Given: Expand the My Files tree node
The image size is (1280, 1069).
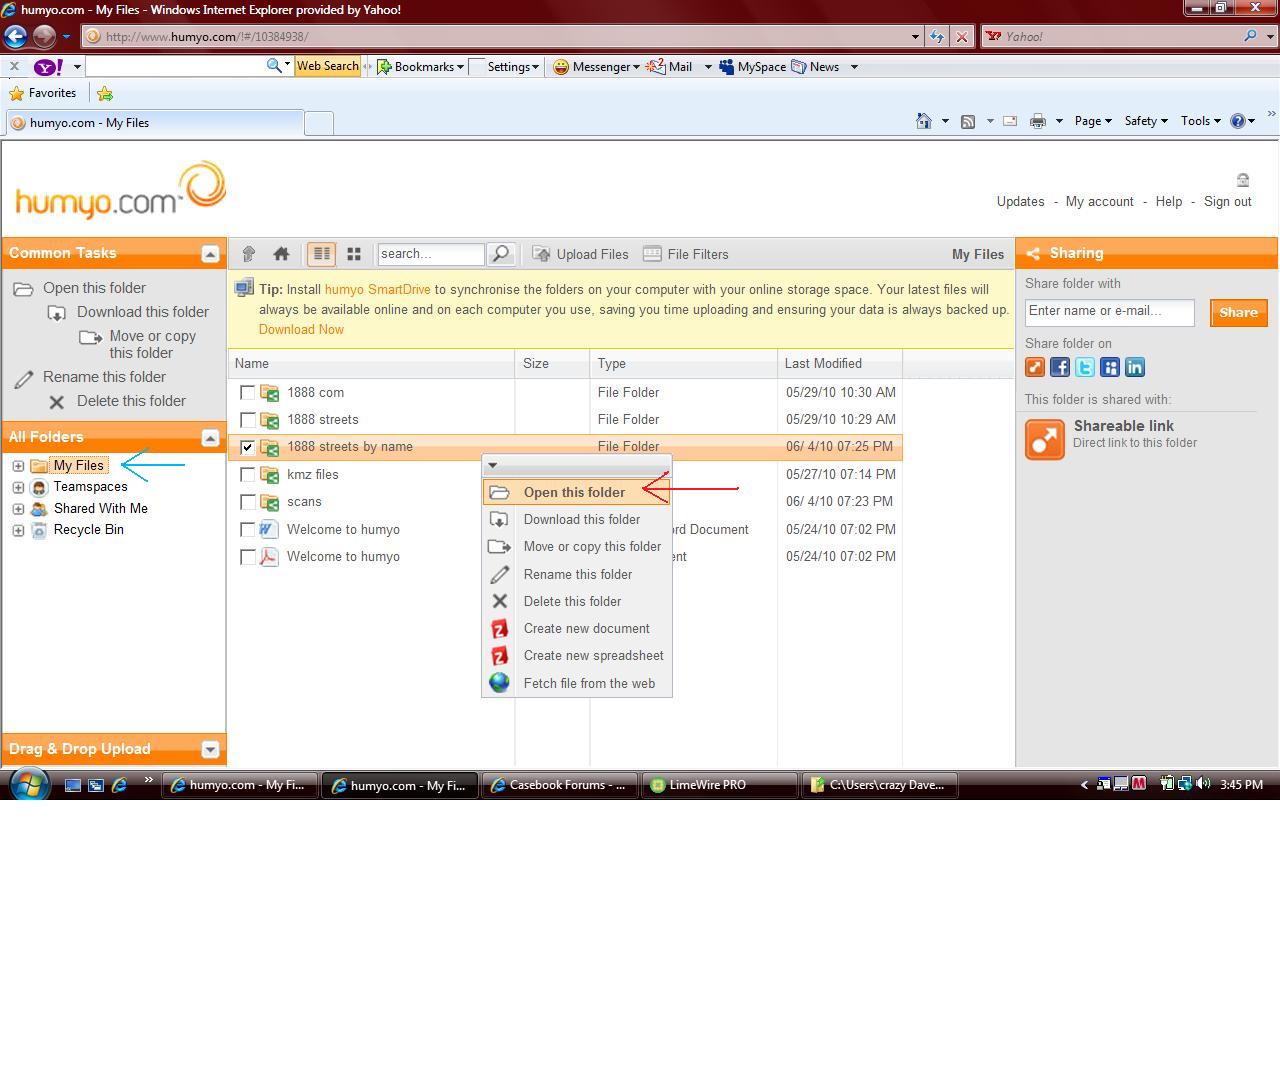Looking at the screenshot, I should coord(18,466).
